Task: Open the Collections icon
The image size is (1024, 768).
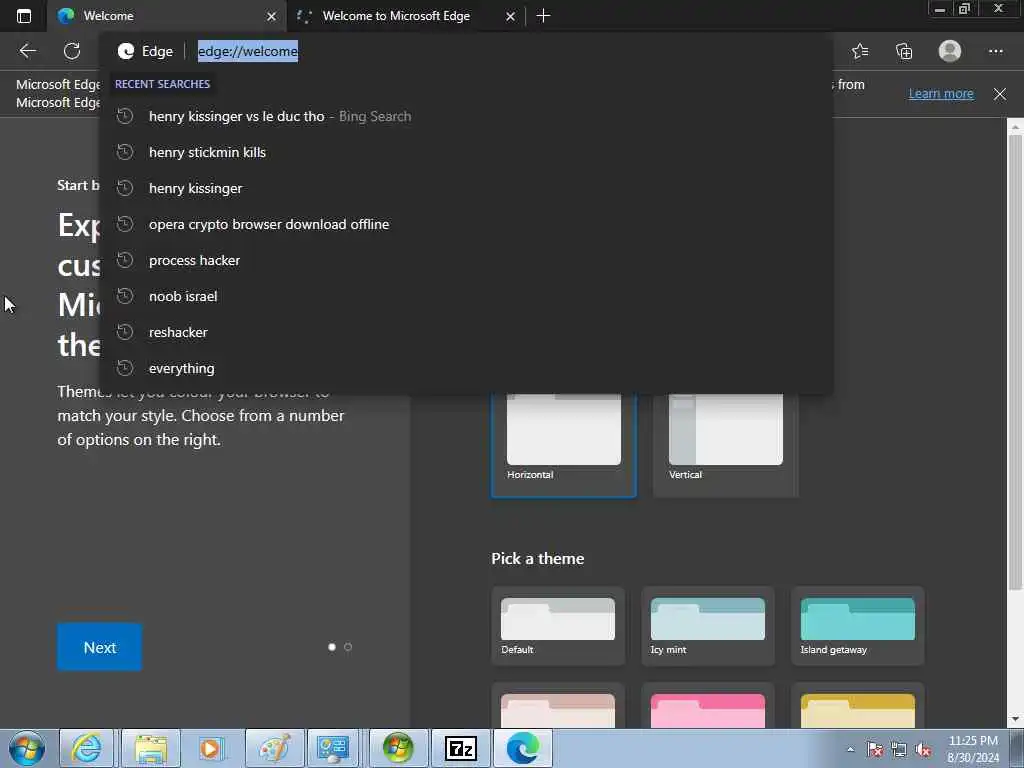Action: tap(904, 51)
